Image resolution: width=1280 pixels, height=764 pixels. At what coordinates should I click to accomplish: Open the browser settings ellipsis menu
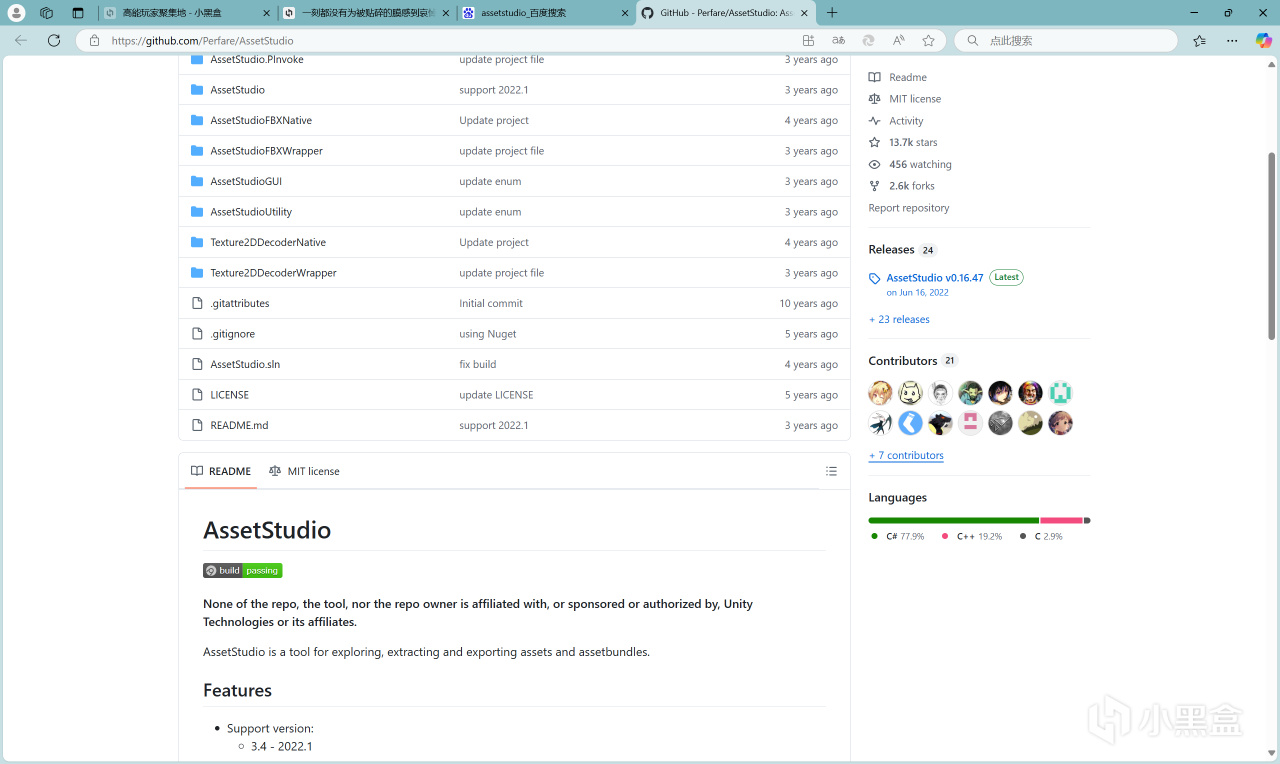pos(1231,41)
